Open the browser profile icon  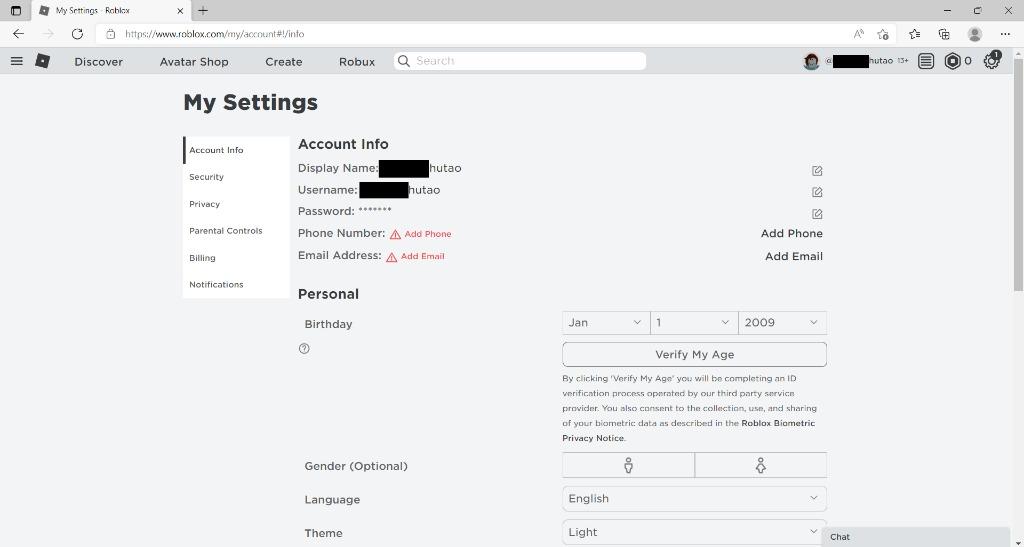tap(974, 34)
